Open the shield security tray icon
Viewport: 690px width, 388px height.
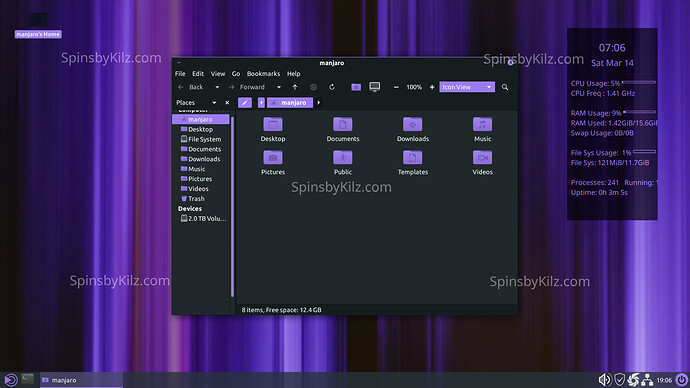point(620,380)
